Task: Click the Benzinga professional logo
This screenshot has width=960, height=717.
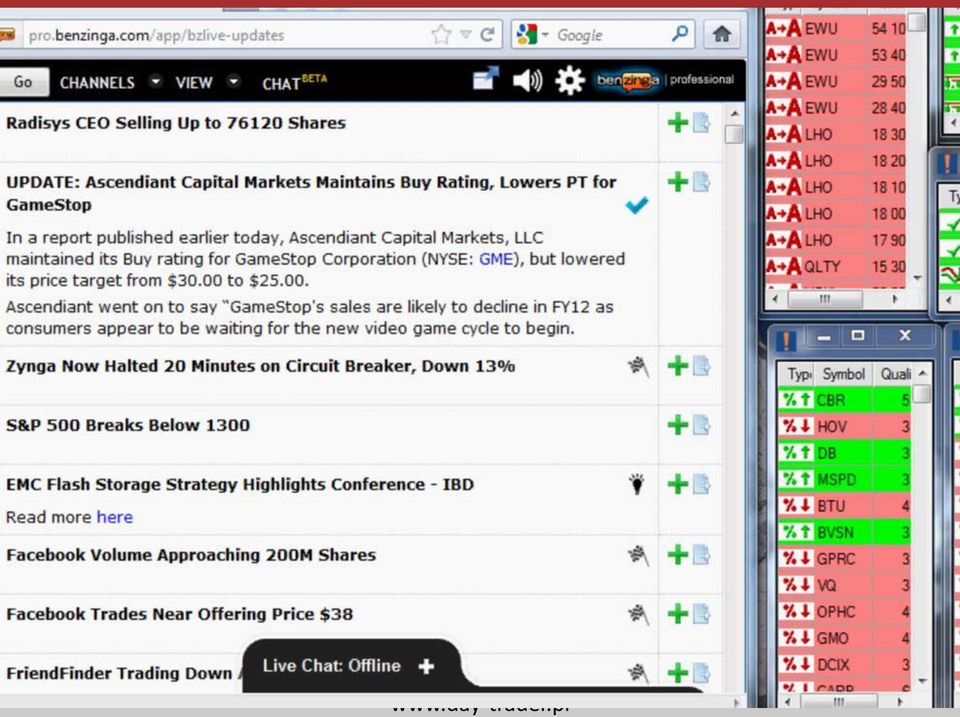Action: point(666,80)
